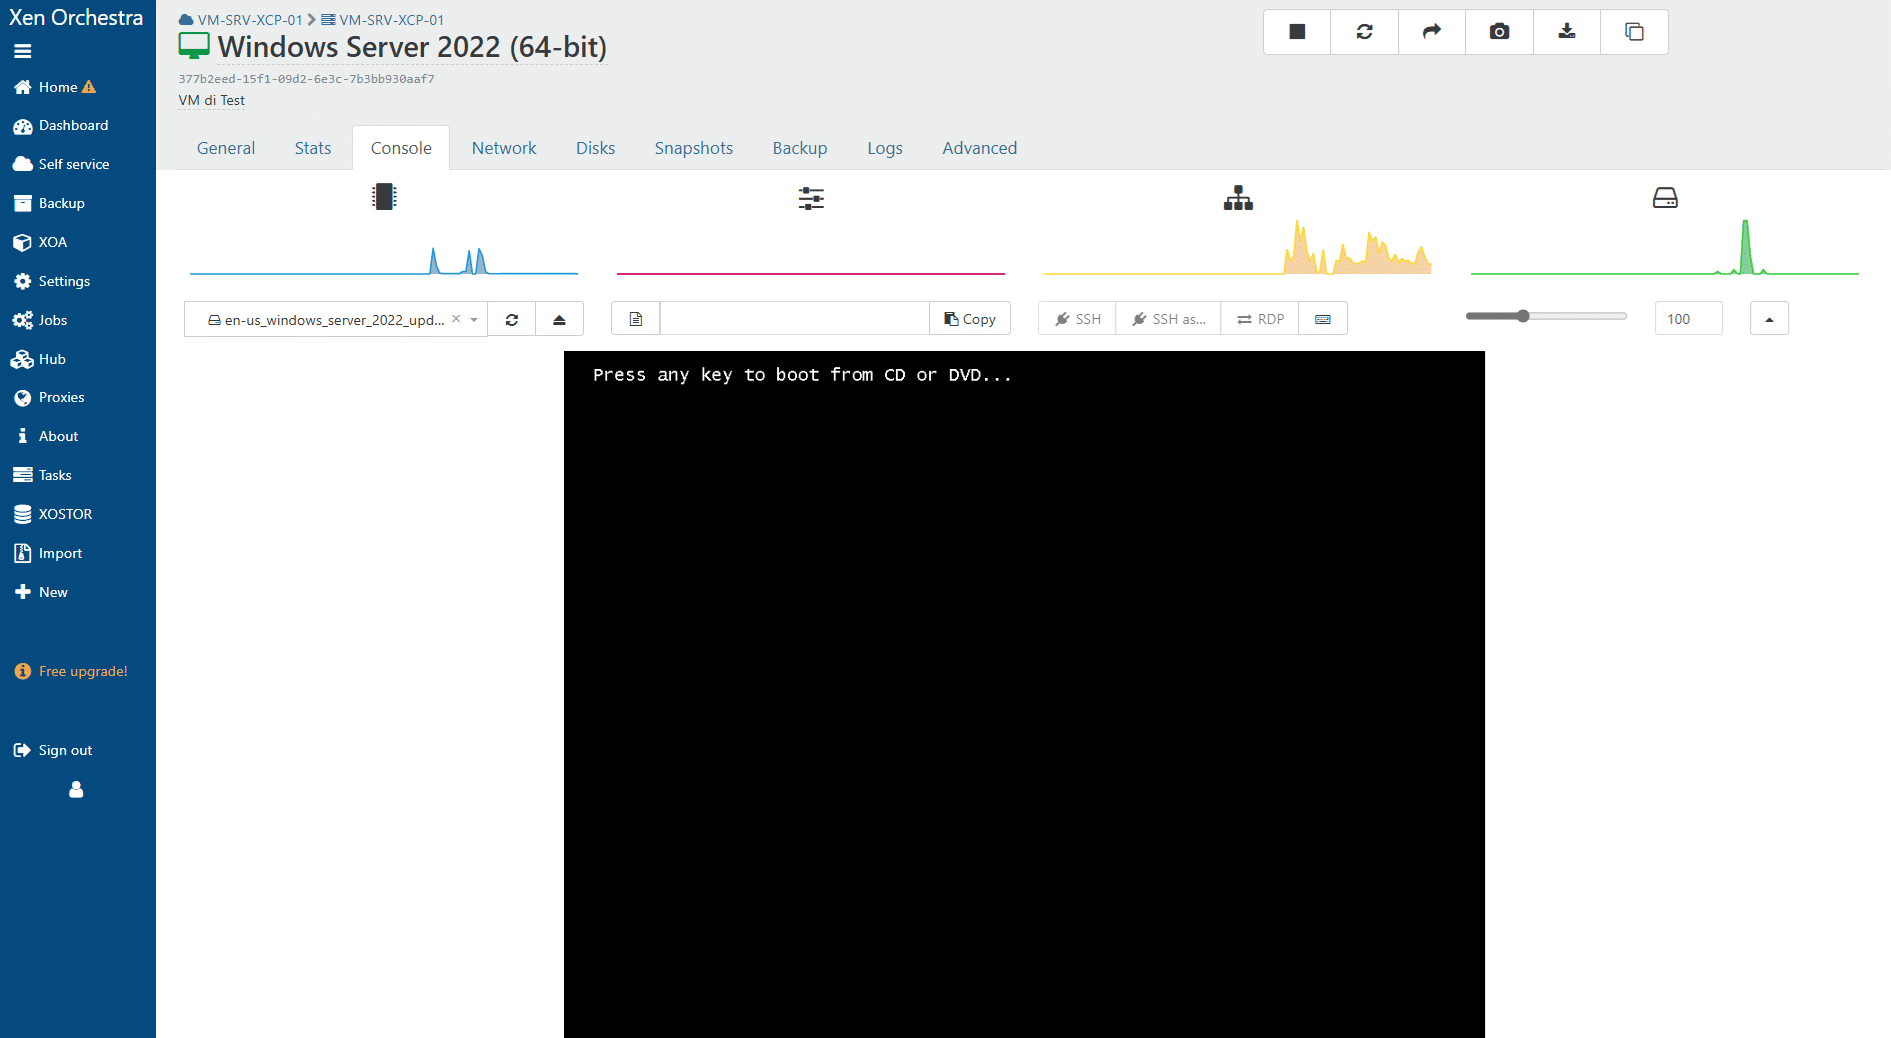Click the RDP button
Image resolution: width=1891 pixels, height=1038 pixels.
point(1260,319)
